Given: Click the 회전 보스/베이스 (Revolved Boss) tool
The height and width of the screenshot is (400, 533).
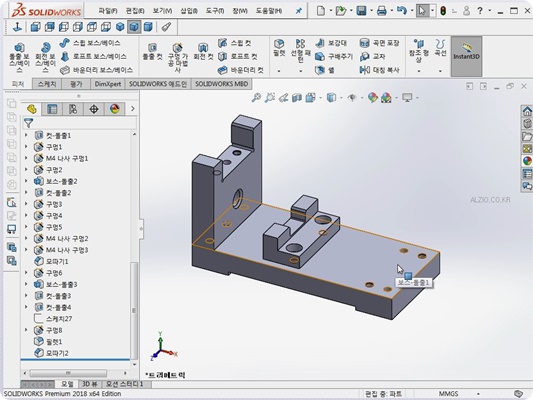Looking at the screenshot, I should pyautogui.click(x=45, y=57).
